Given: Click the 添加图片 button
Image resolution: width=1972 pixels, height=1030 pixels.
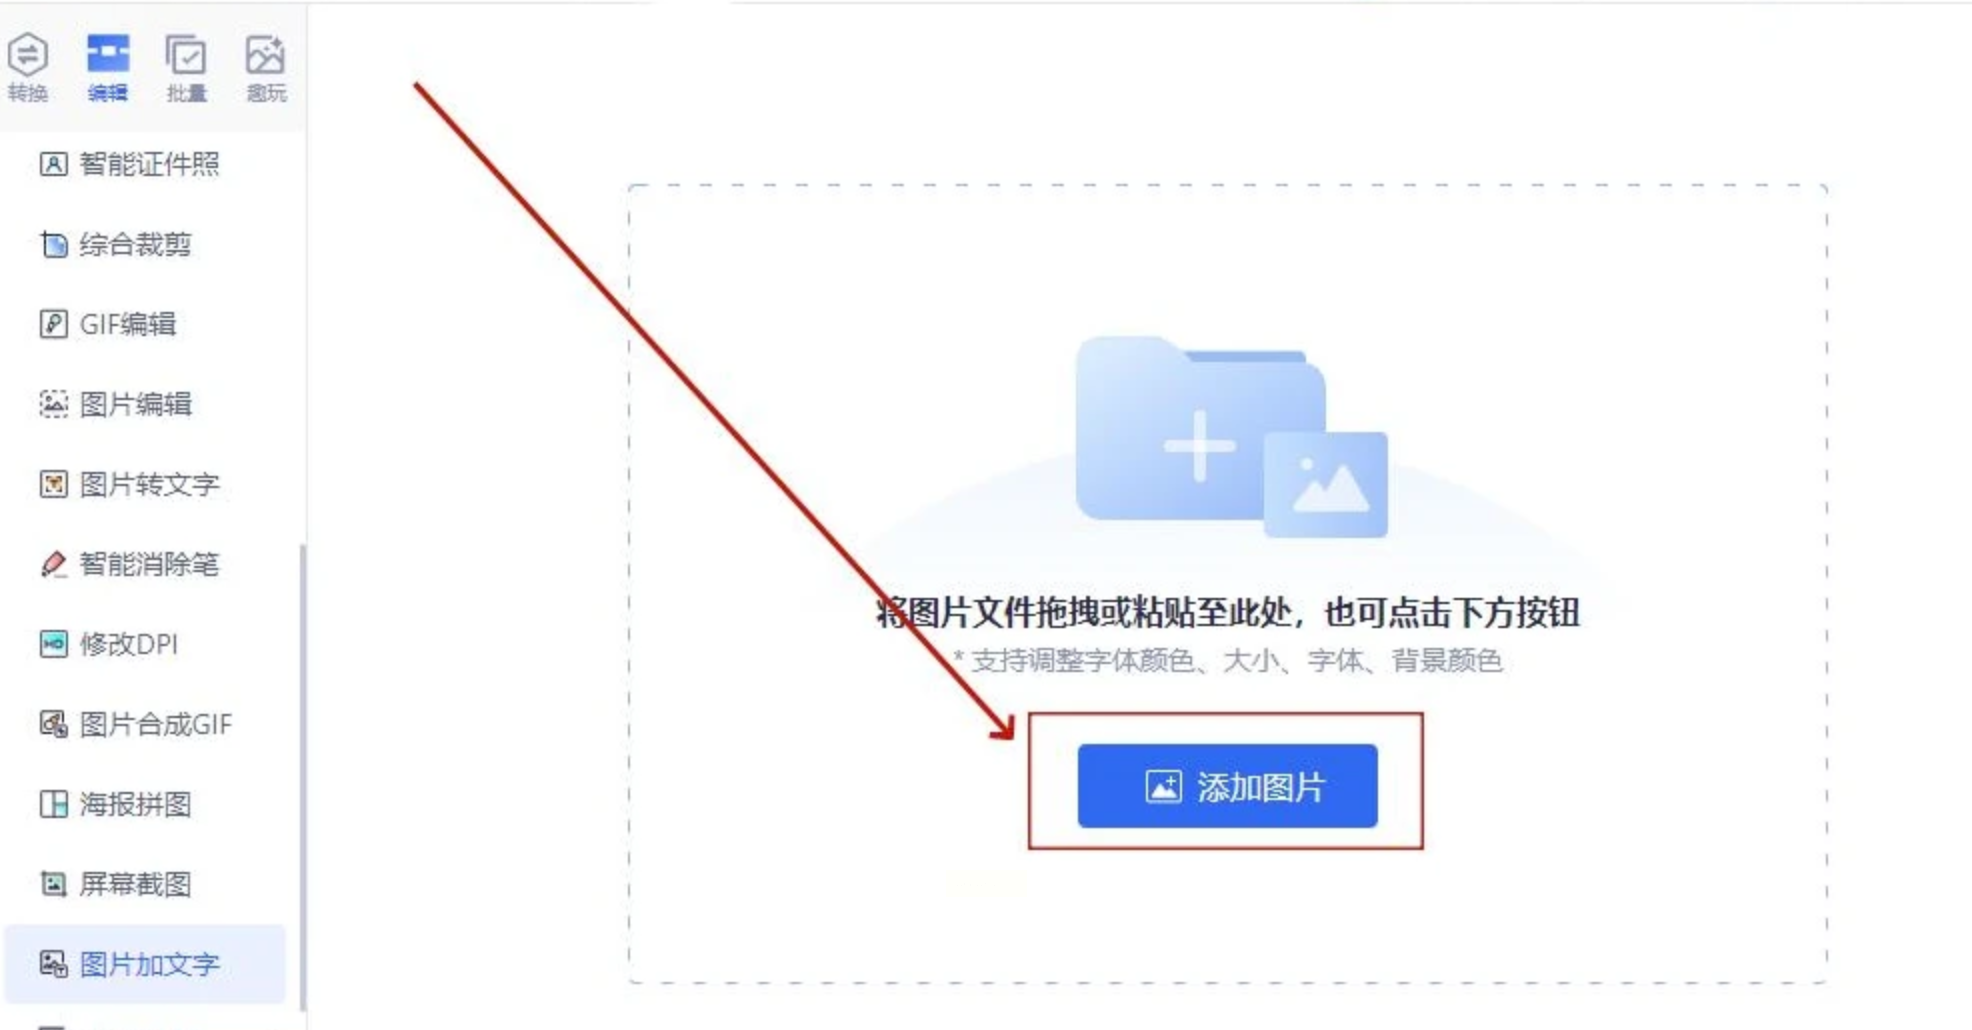Looking at the screenshot, I should coord(1227,786).
